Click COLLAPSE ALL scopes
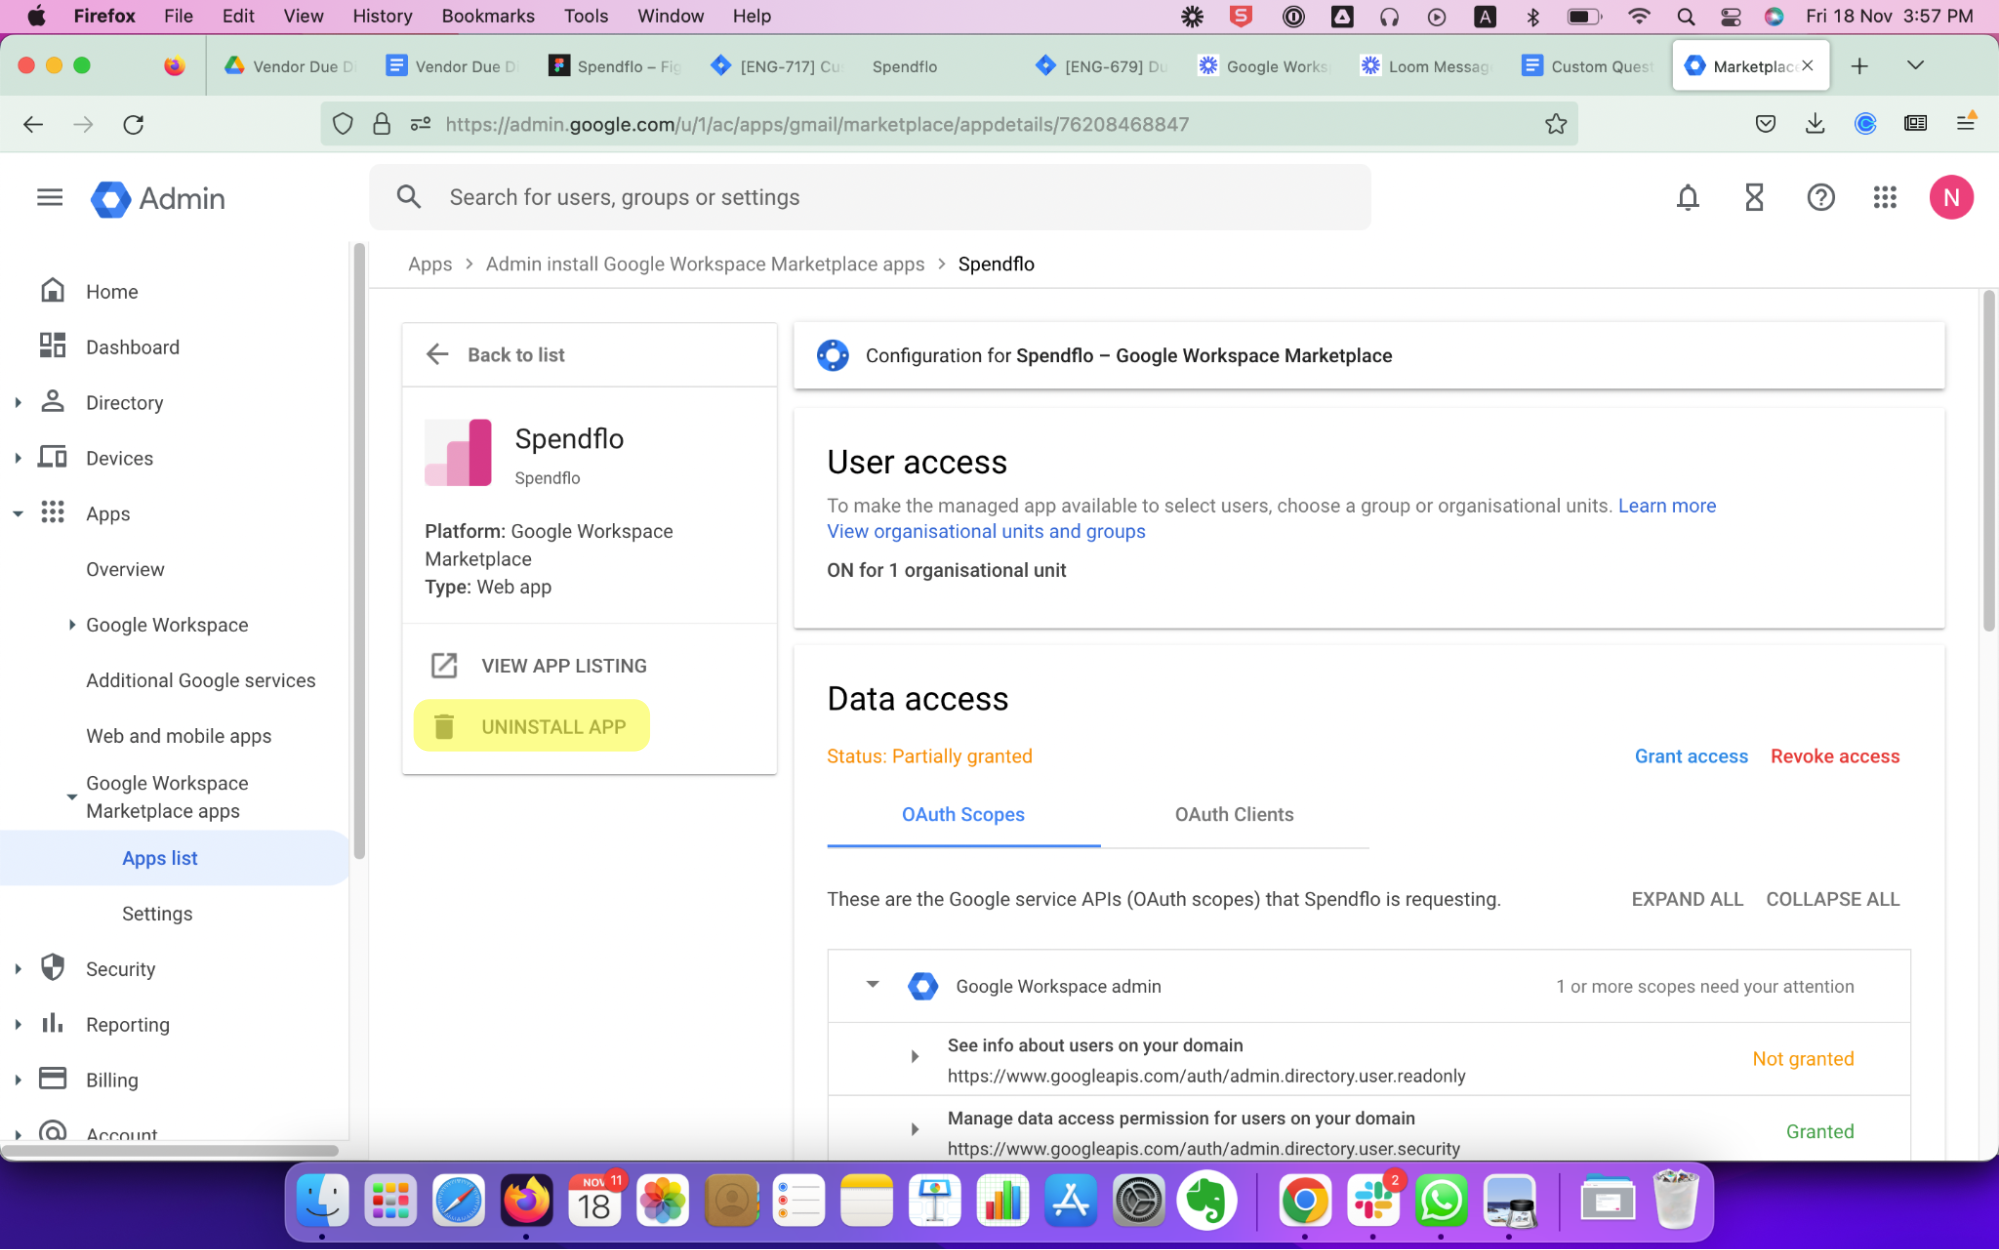 tap(1832, 899)
